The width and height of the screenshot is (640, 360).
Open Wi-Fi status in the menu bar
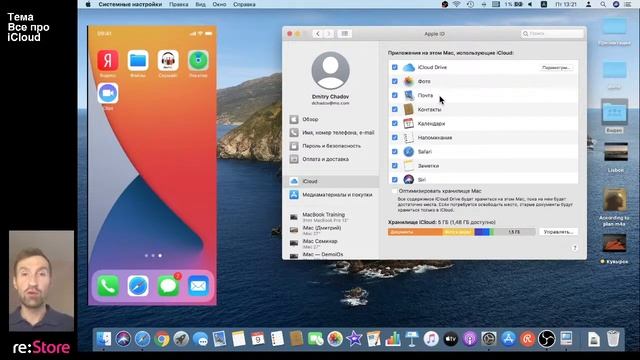(457, 4)
